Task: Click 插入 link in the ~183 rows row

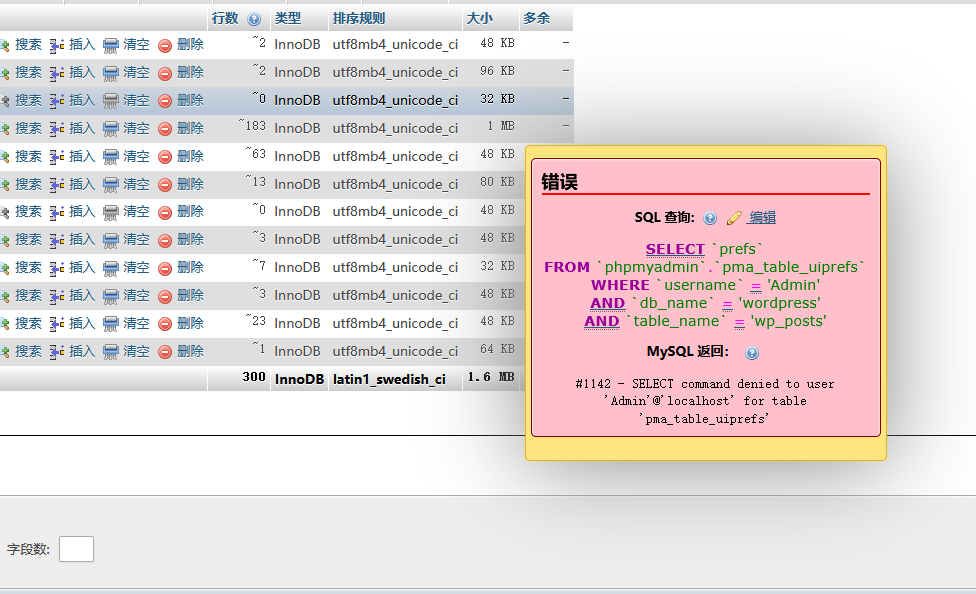Action: (x=82, y=128)
